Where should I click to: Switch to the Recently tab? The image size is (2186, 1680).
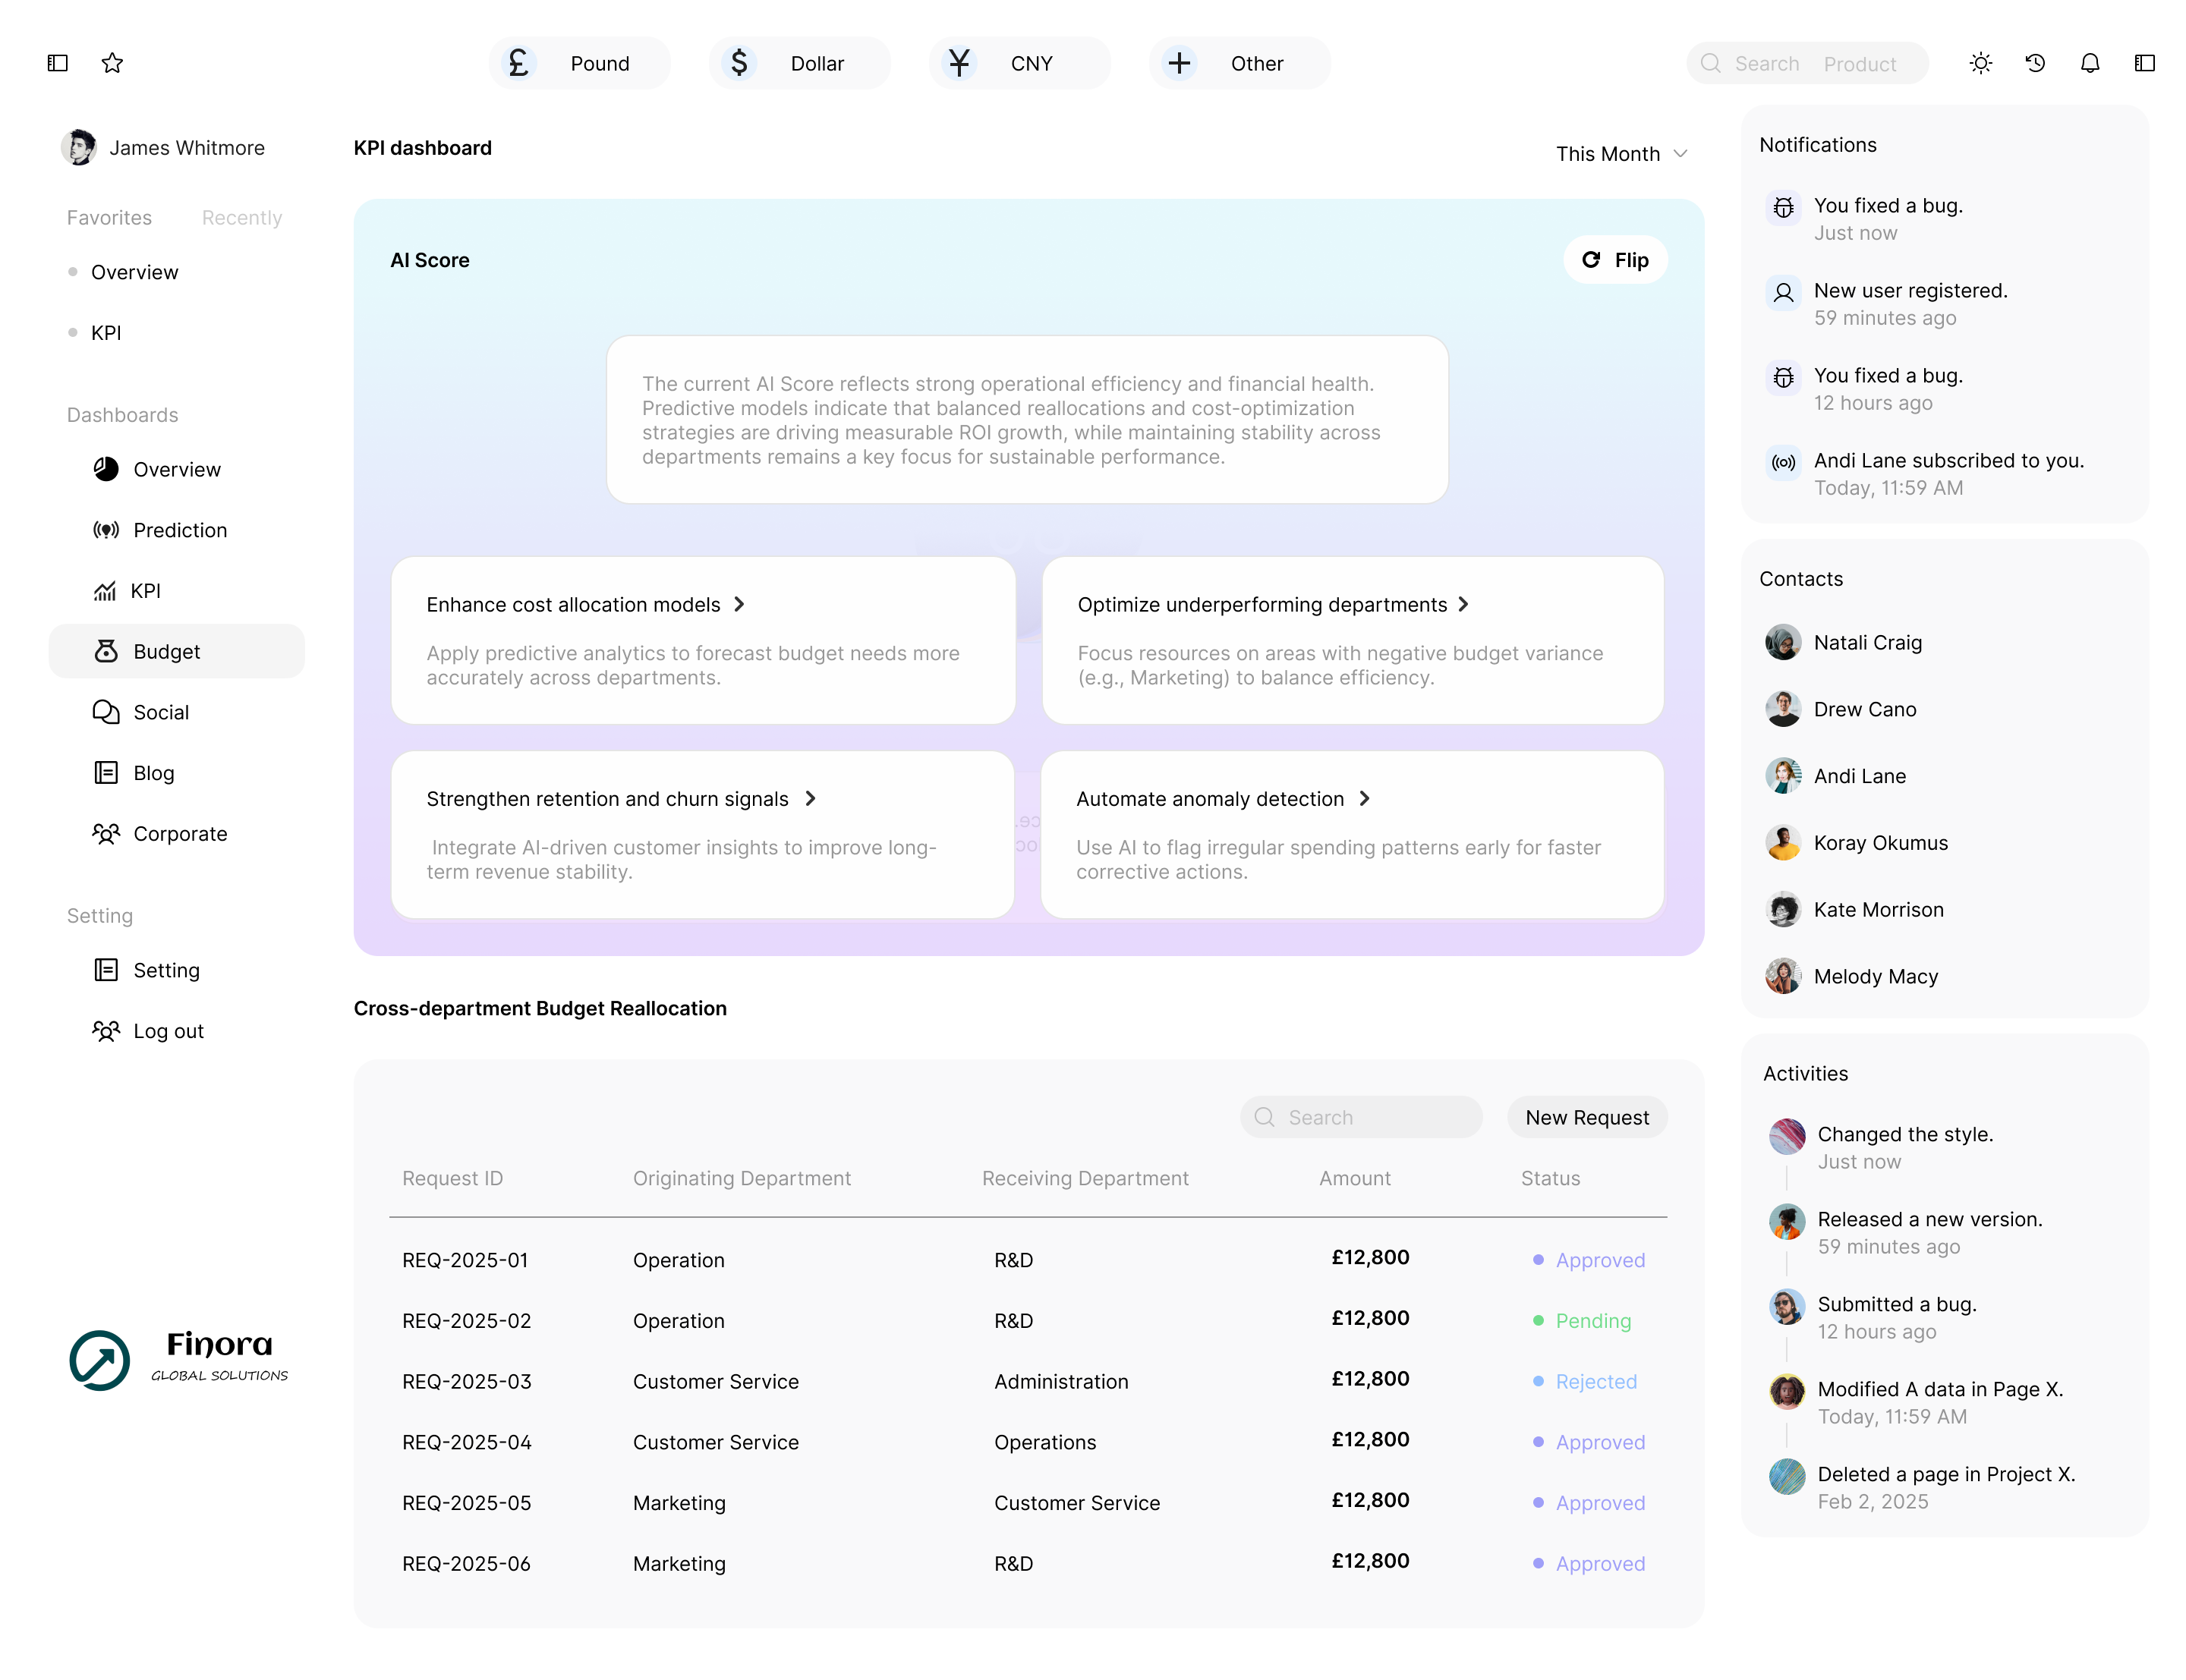(x=242, y=218)
